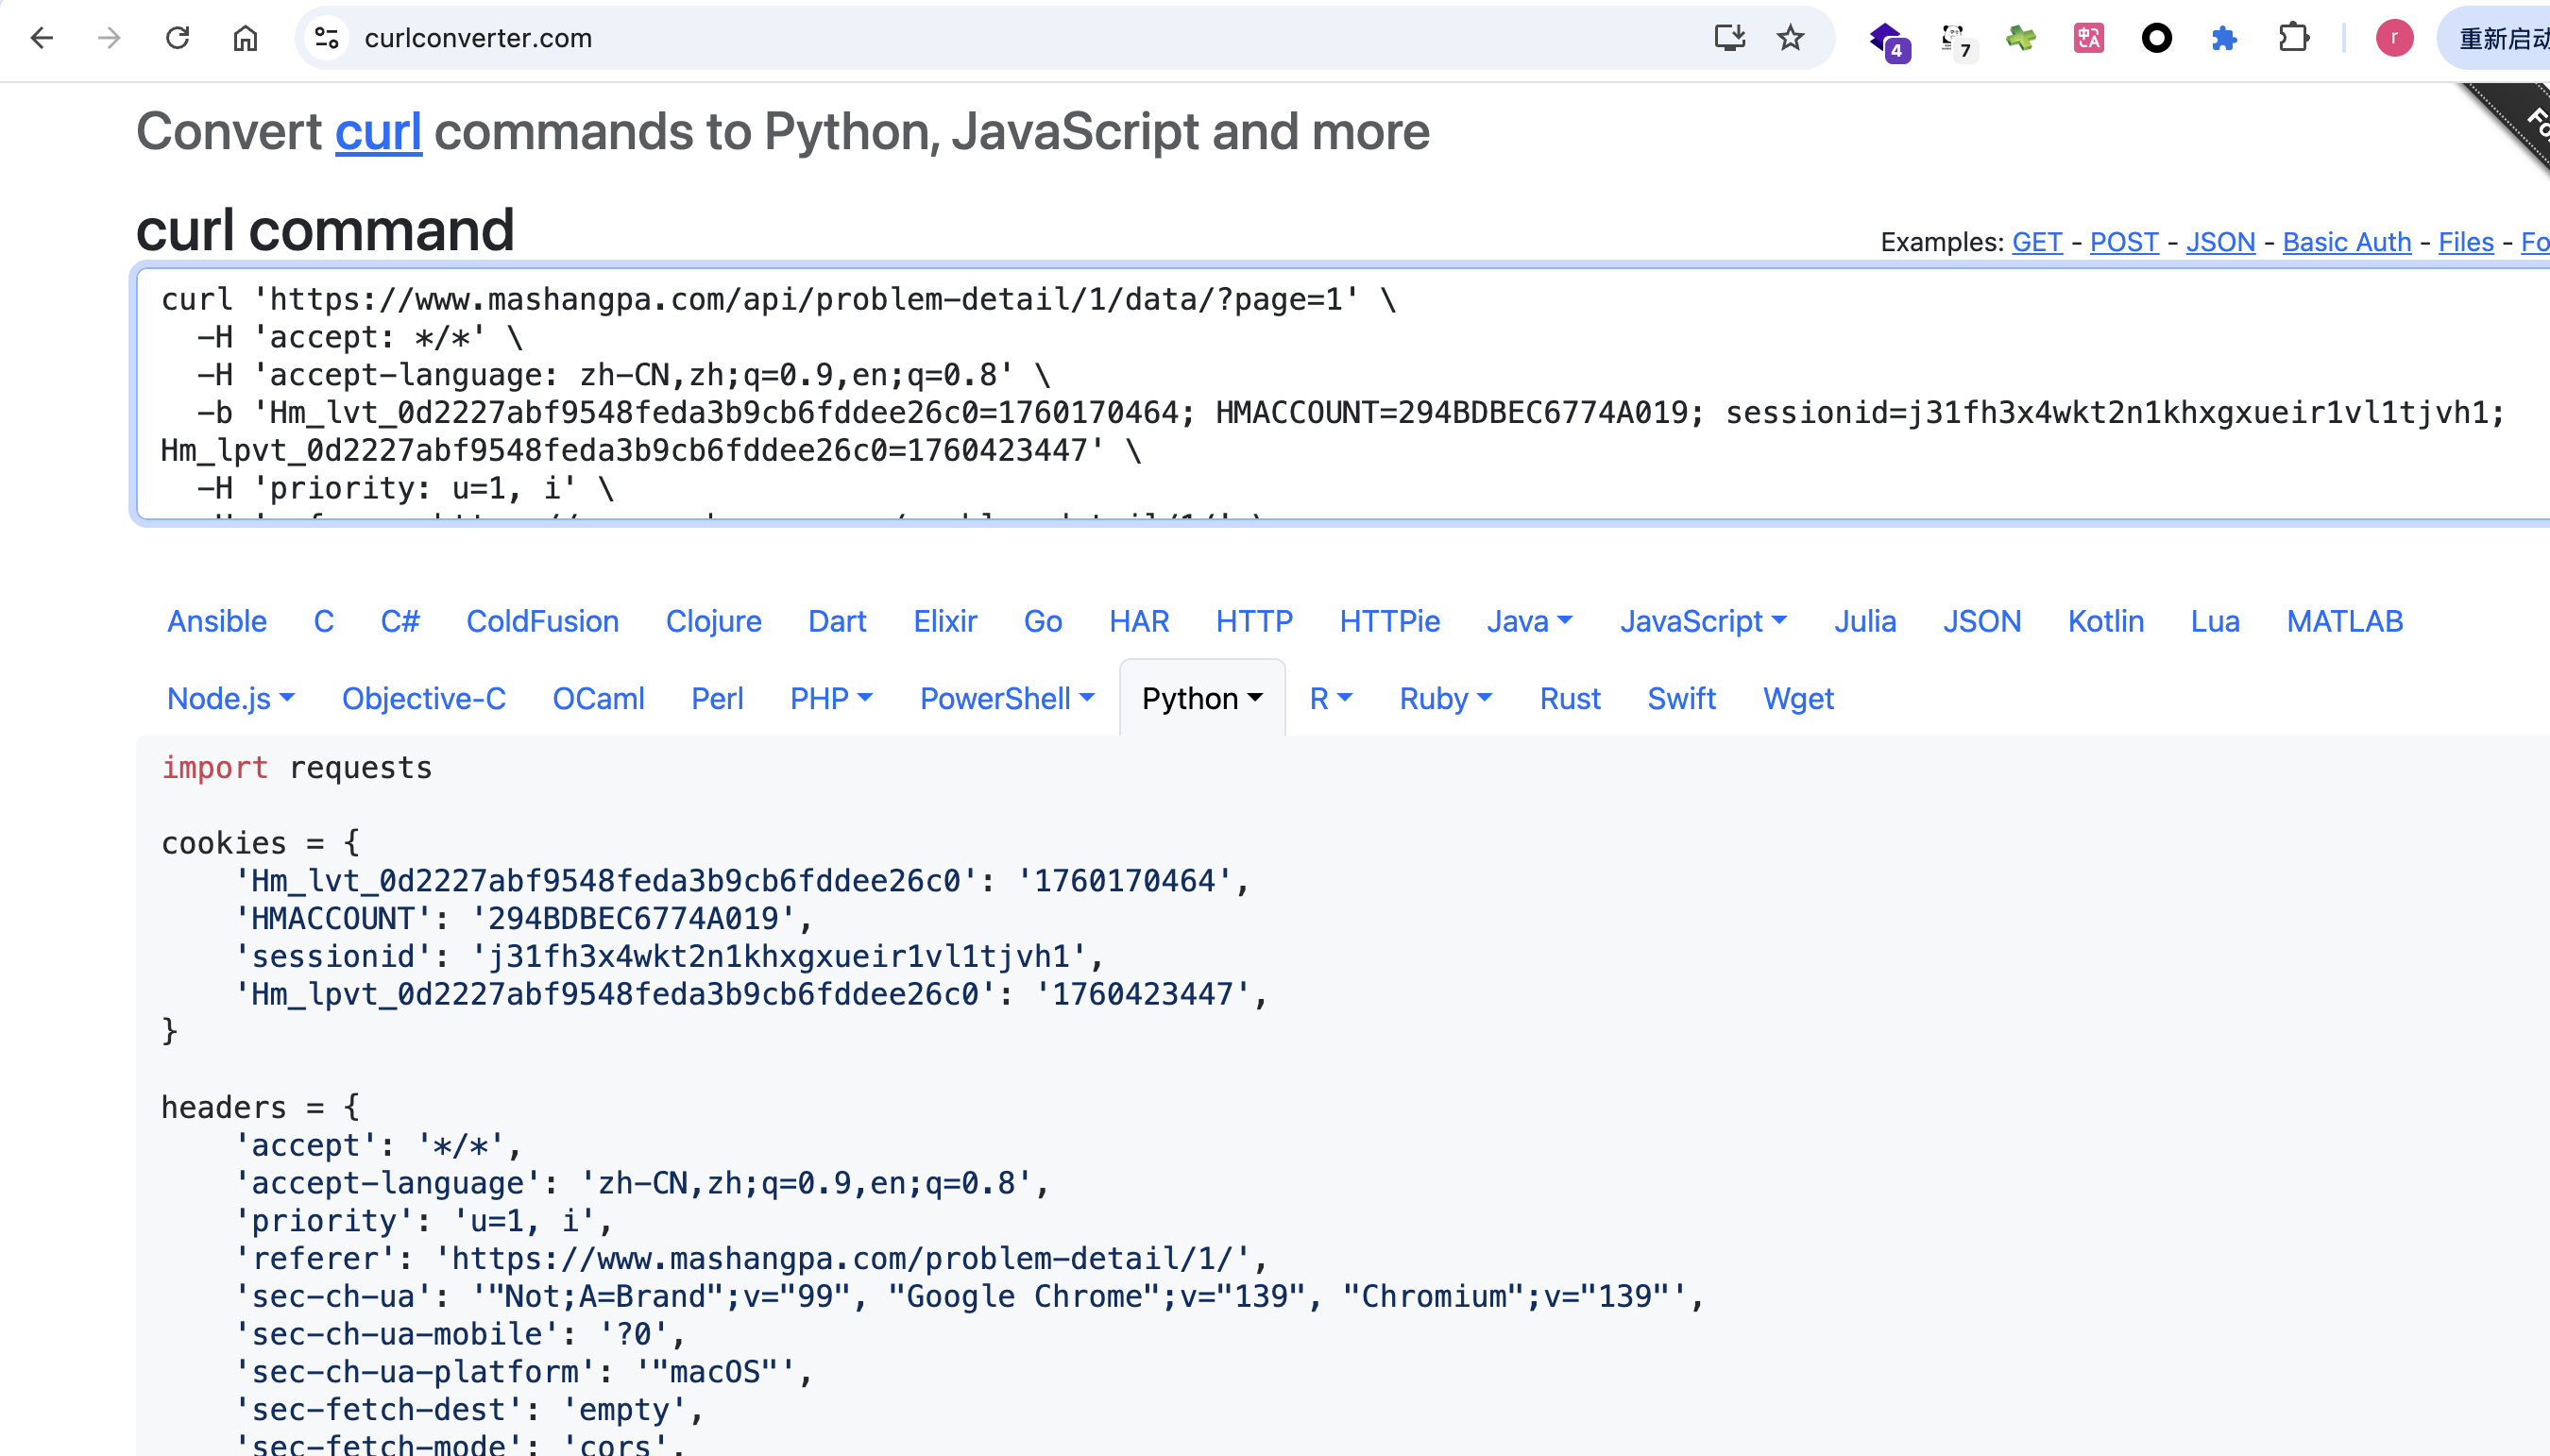2550x1456 pixels.
Task: Go to browser home page
Action: [245, 38]
